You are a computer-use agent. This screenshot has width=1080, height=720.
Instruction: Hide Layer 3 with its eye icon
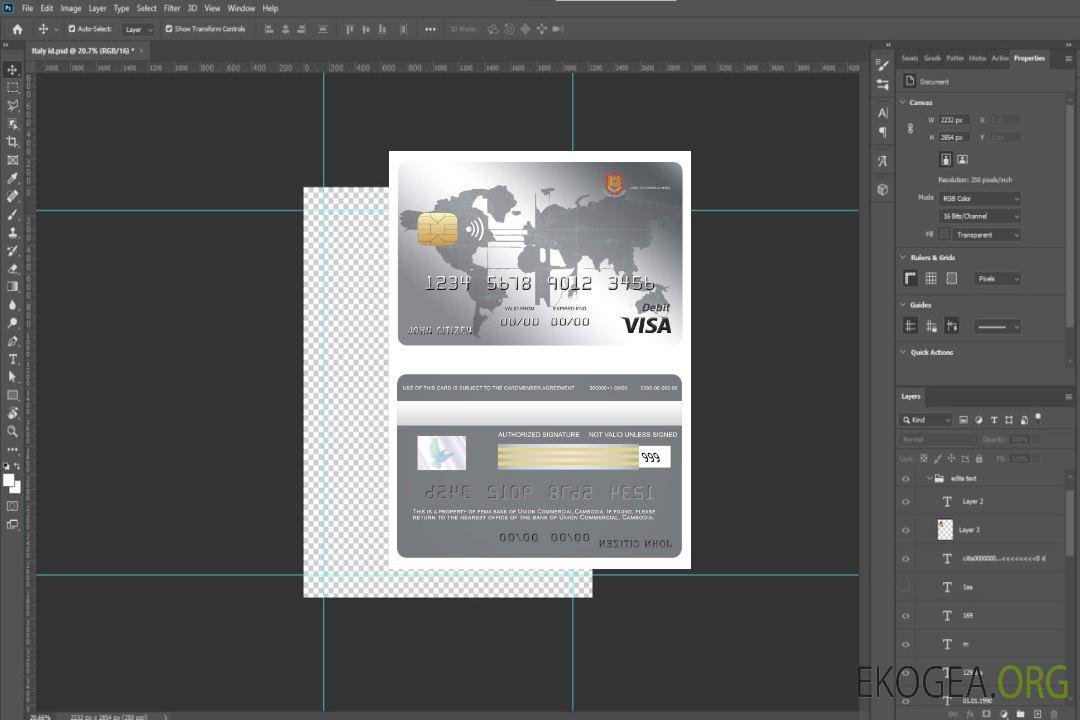(x=906, y=531)
